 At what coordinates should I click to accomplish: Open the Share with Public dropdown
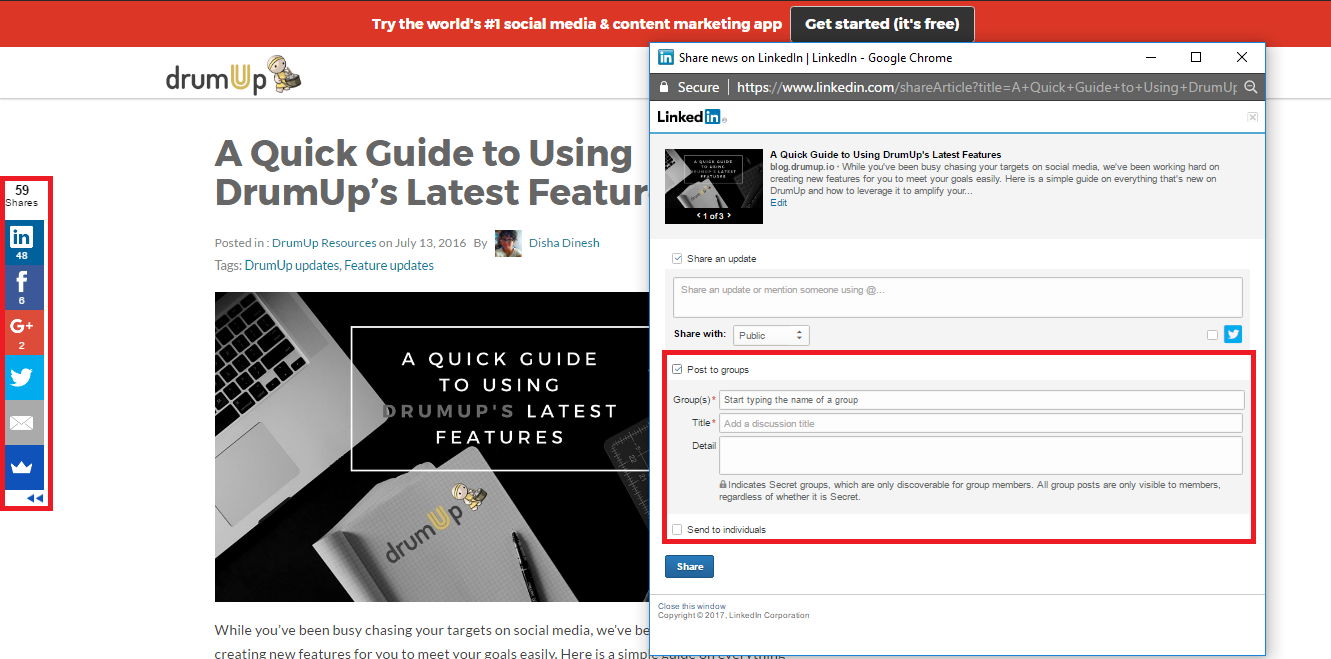[x=771, y=336]
